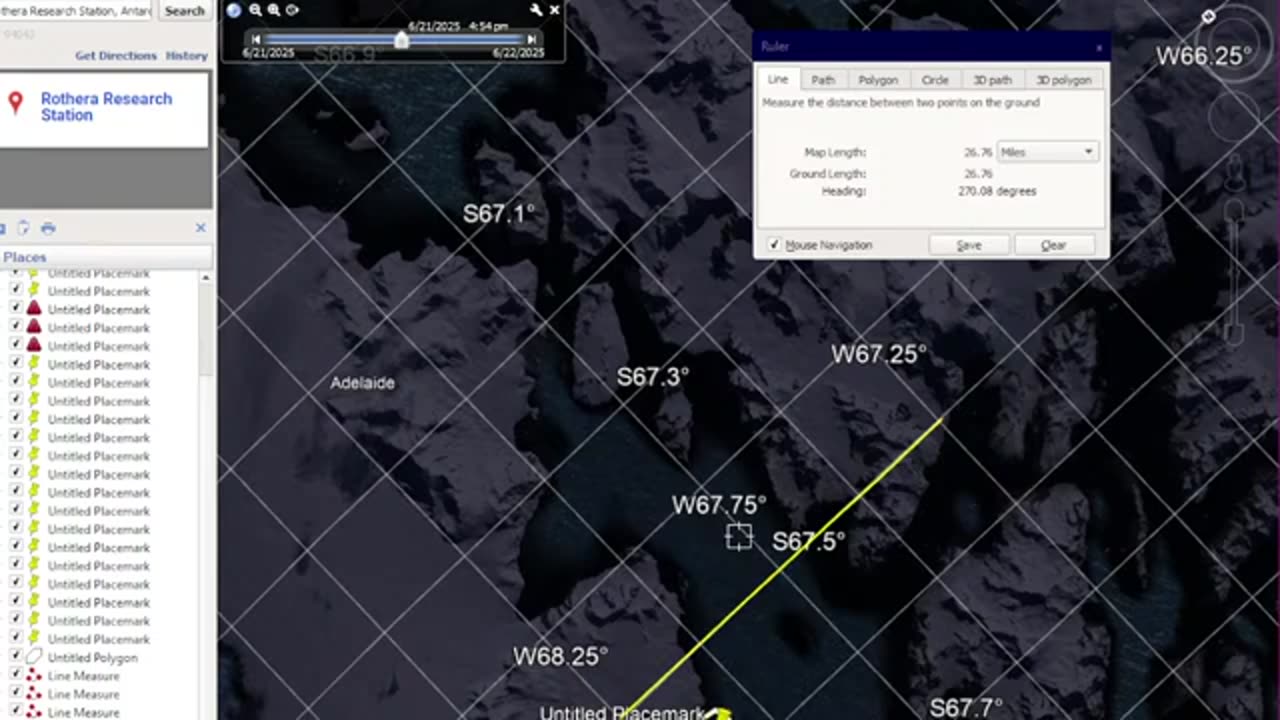Image resolution: width=1280 pixels, height=720 pixels.
Task: Click the map zoom slider track
Action: coord(1235,270)
